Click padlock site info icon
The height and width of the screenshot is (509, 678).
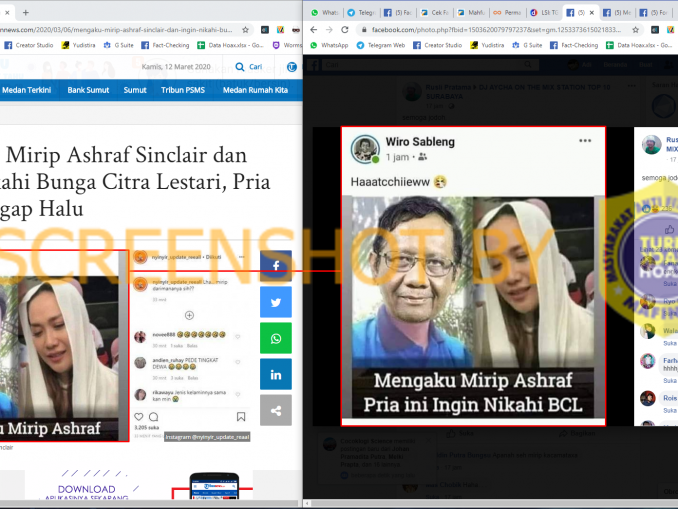pos(364,30)
